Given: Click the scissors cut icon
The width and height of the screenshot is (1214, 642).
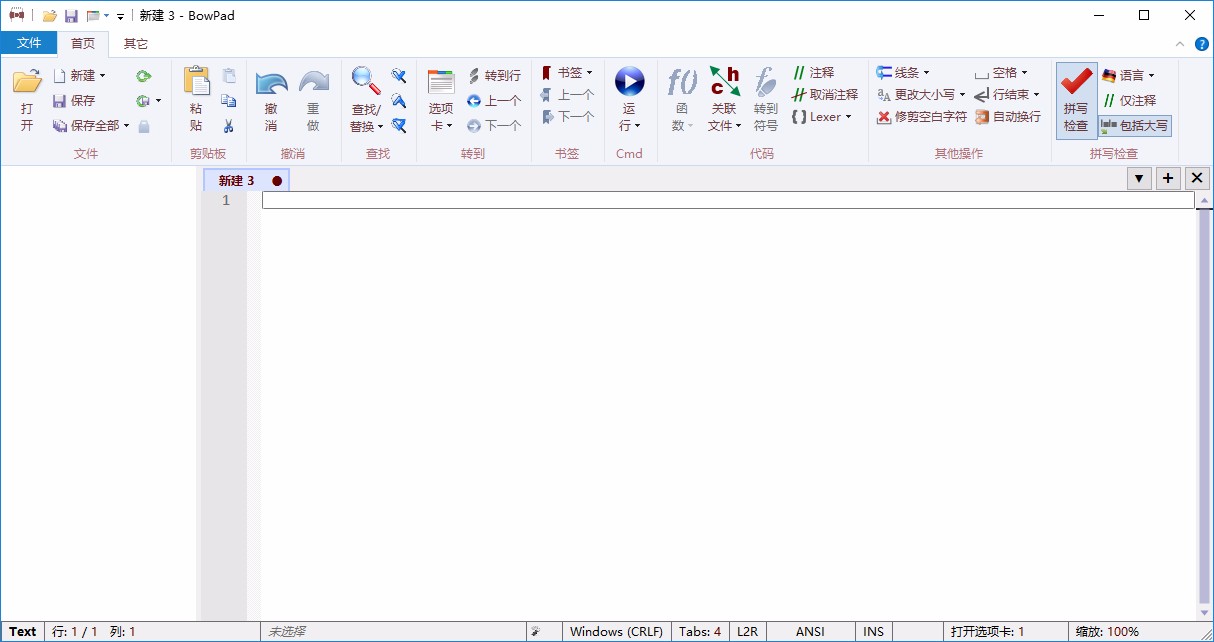Looking at the screenshot, I should [x=229, y=126].
